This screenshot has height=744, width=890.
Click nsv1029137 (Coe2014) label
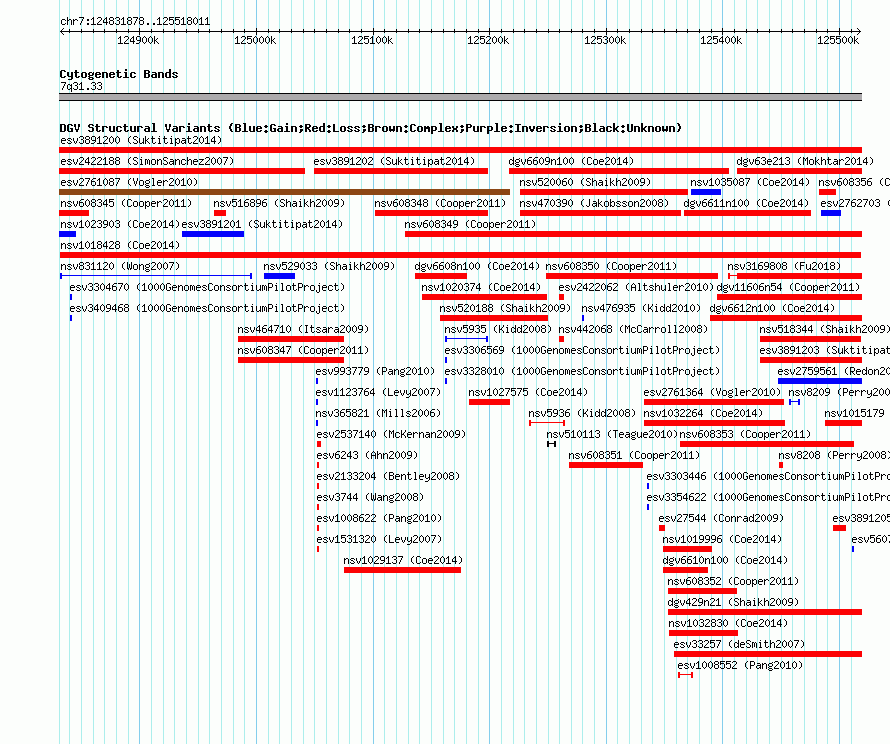coord(404,560)
